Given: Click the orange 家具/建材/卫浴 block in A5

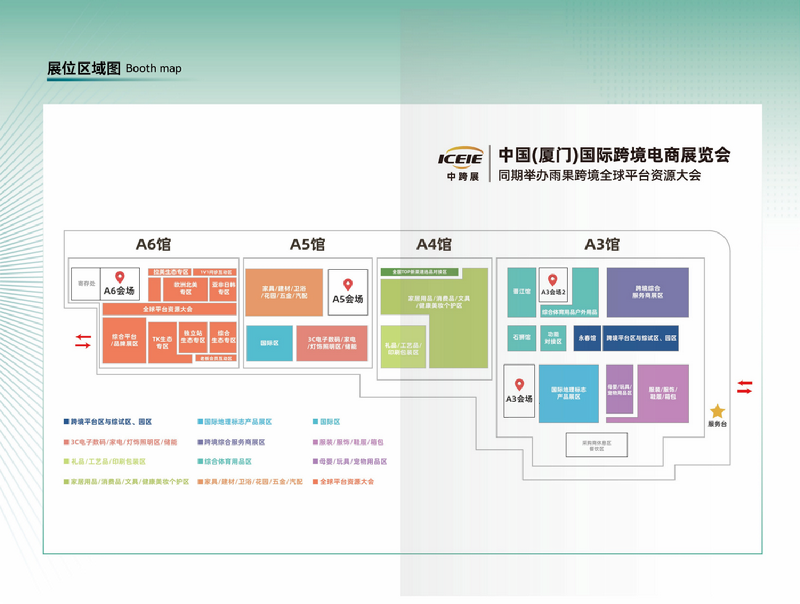Looking at the screenshot, I should click(x=284, y=292).
